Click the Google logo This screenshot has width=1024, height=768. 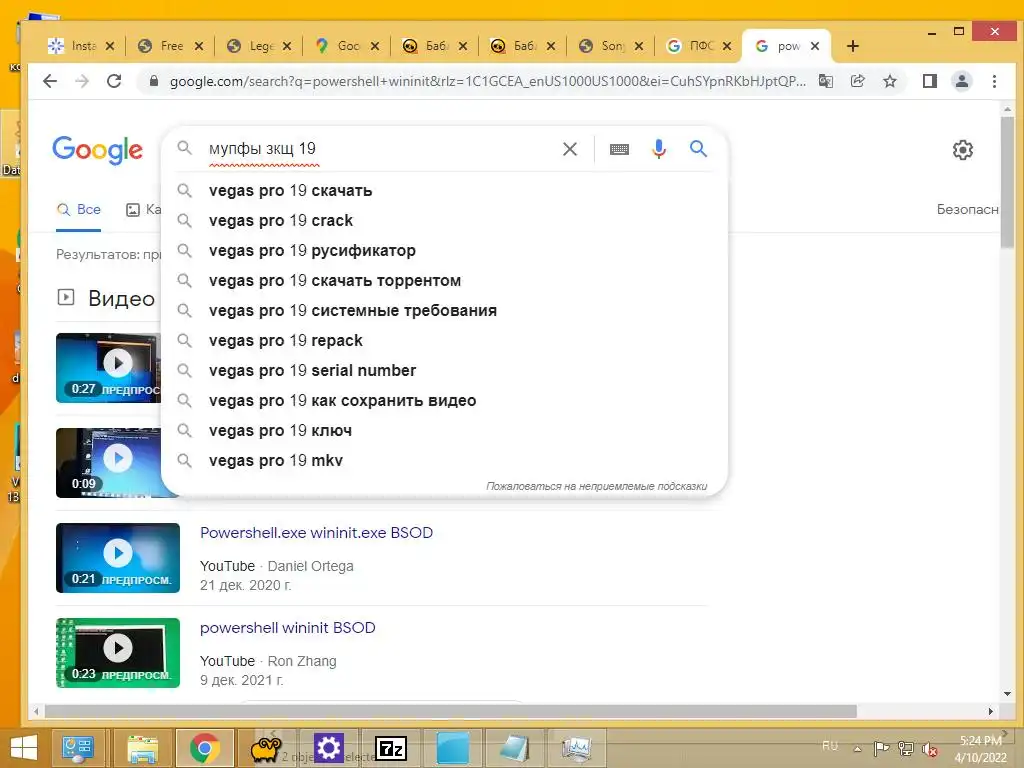[x=97, y=150]
